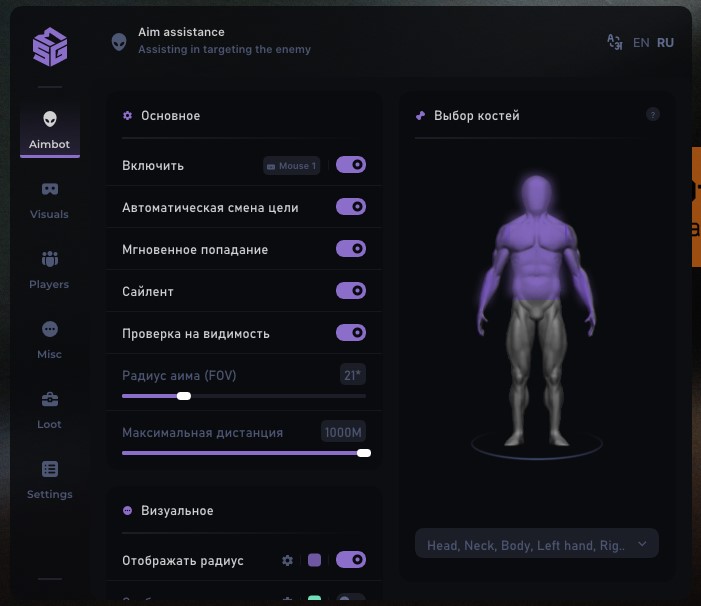Click the alien Aimbot icon in sidebar
701x606 pixels.
pos(49,120)
